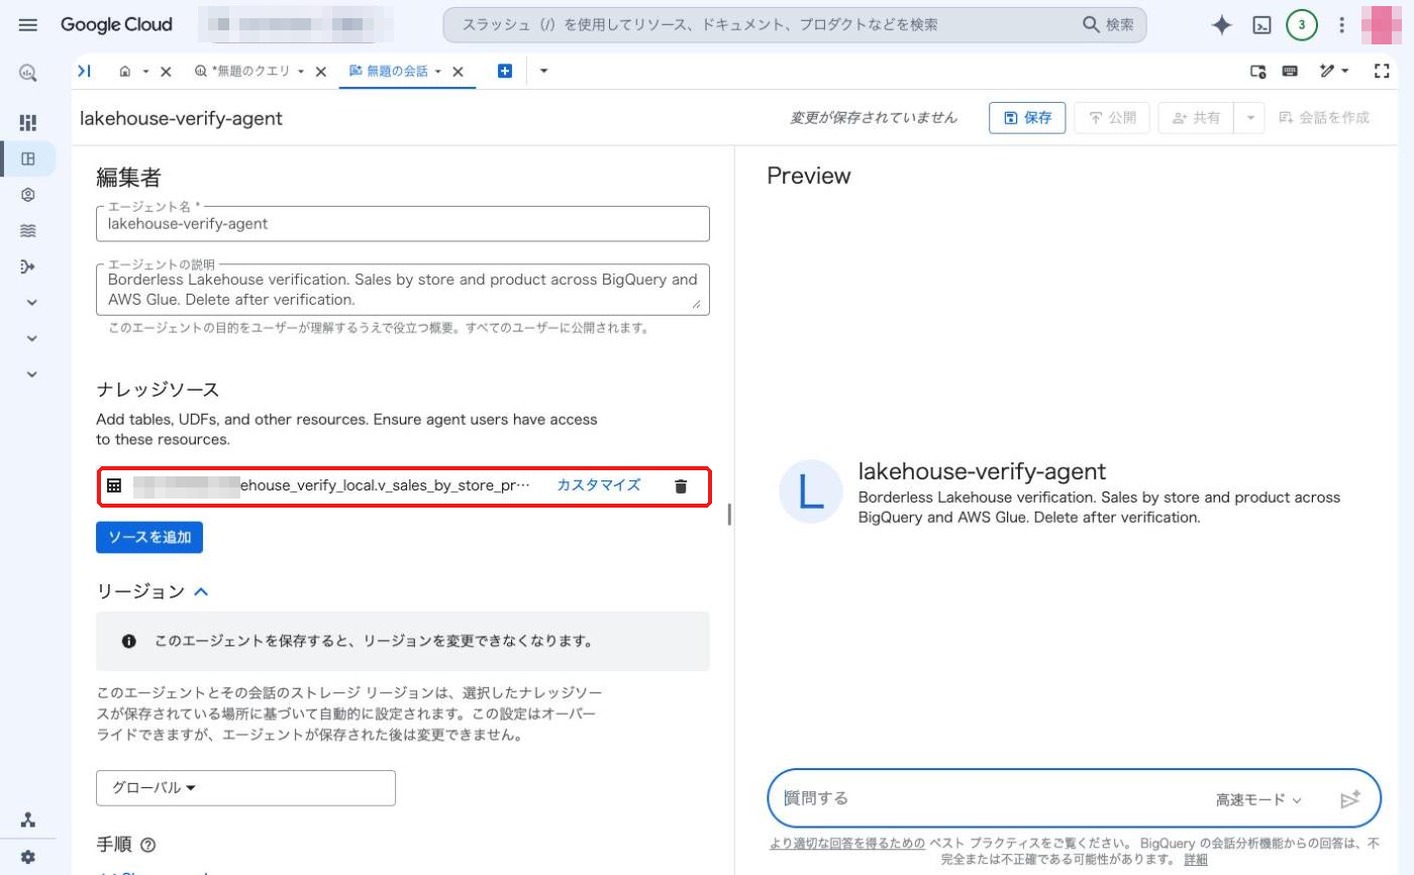Viewport: 1414px width, 875px height.
Task: Collapse the left explorer pane arrow
Action: [x=84, y=71]
